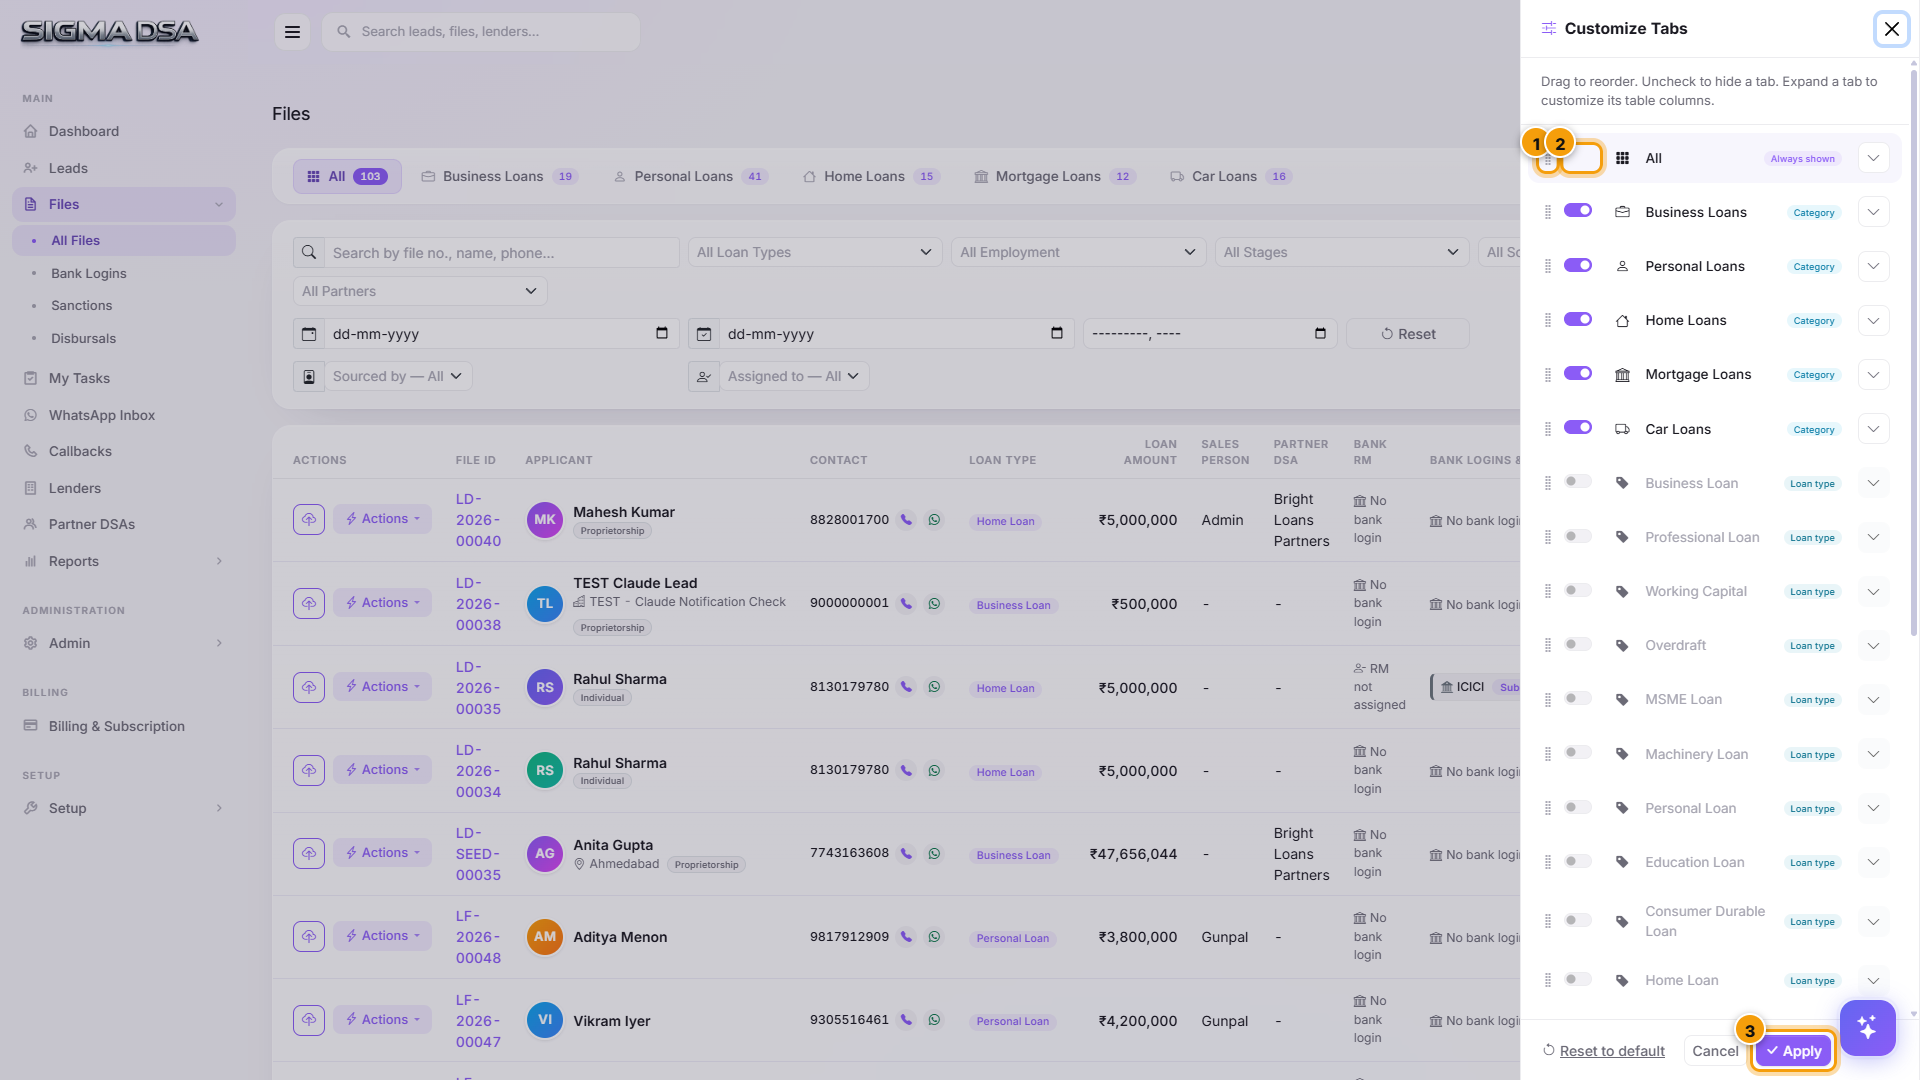Viewport: 1920px width, 1080px height.
Task: Click upload icon for Aditya Menon row
Action: [309, 936]
